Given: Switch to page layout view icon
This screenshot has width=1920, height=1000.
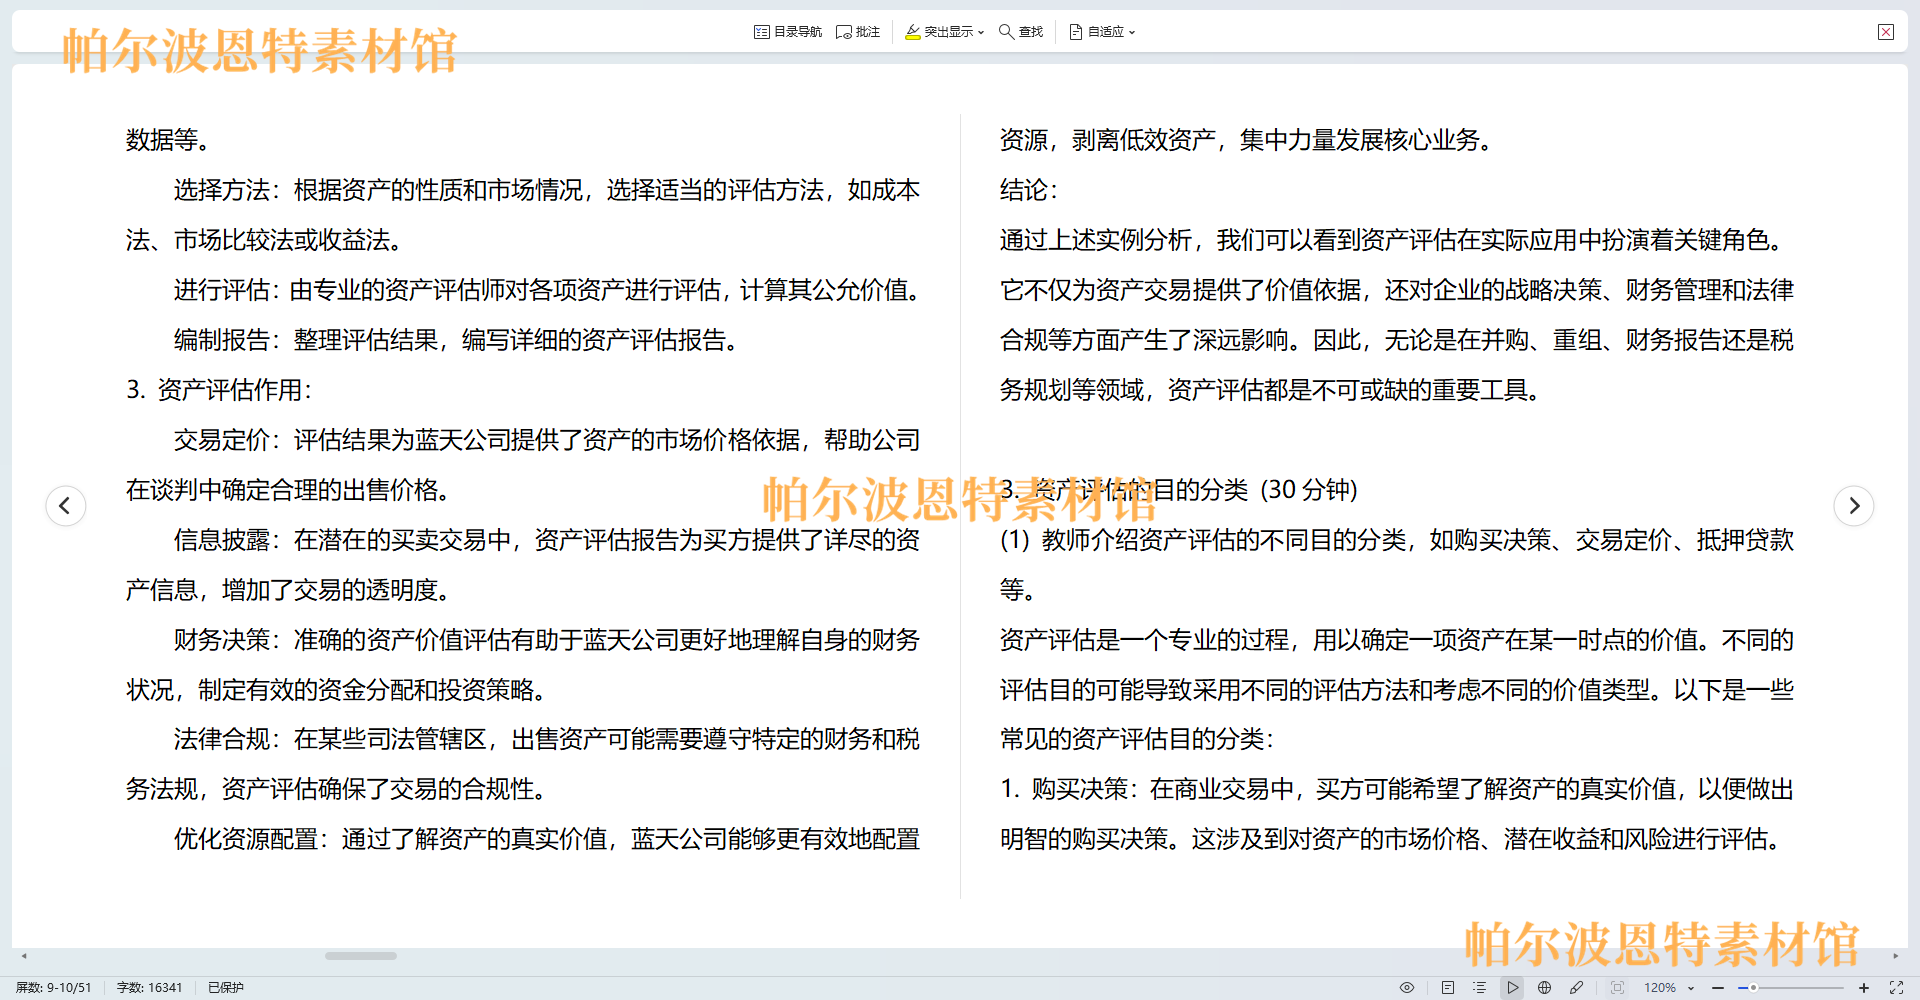Looking at the screenshot, I should (x=1448, y=987).
